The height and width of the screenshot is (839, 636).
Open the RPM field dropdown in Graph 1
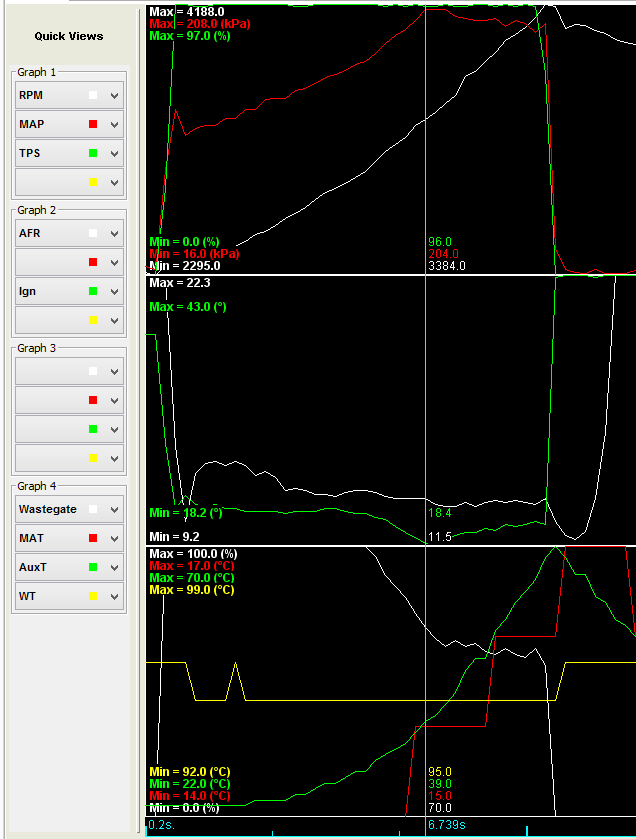[115, 96]
